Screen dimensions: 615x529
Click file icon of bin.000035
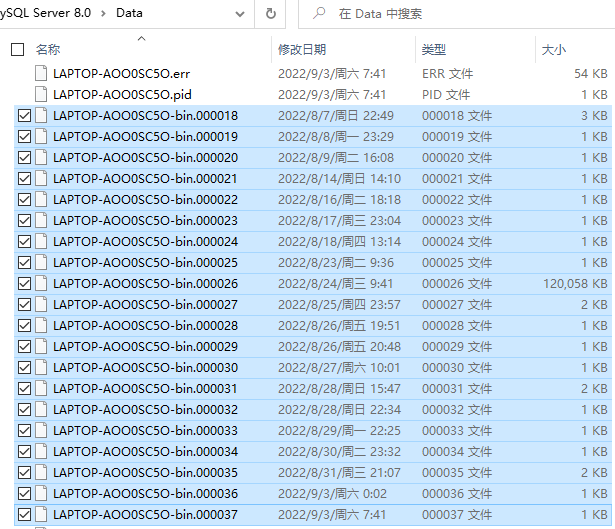[x=41, y=472]
